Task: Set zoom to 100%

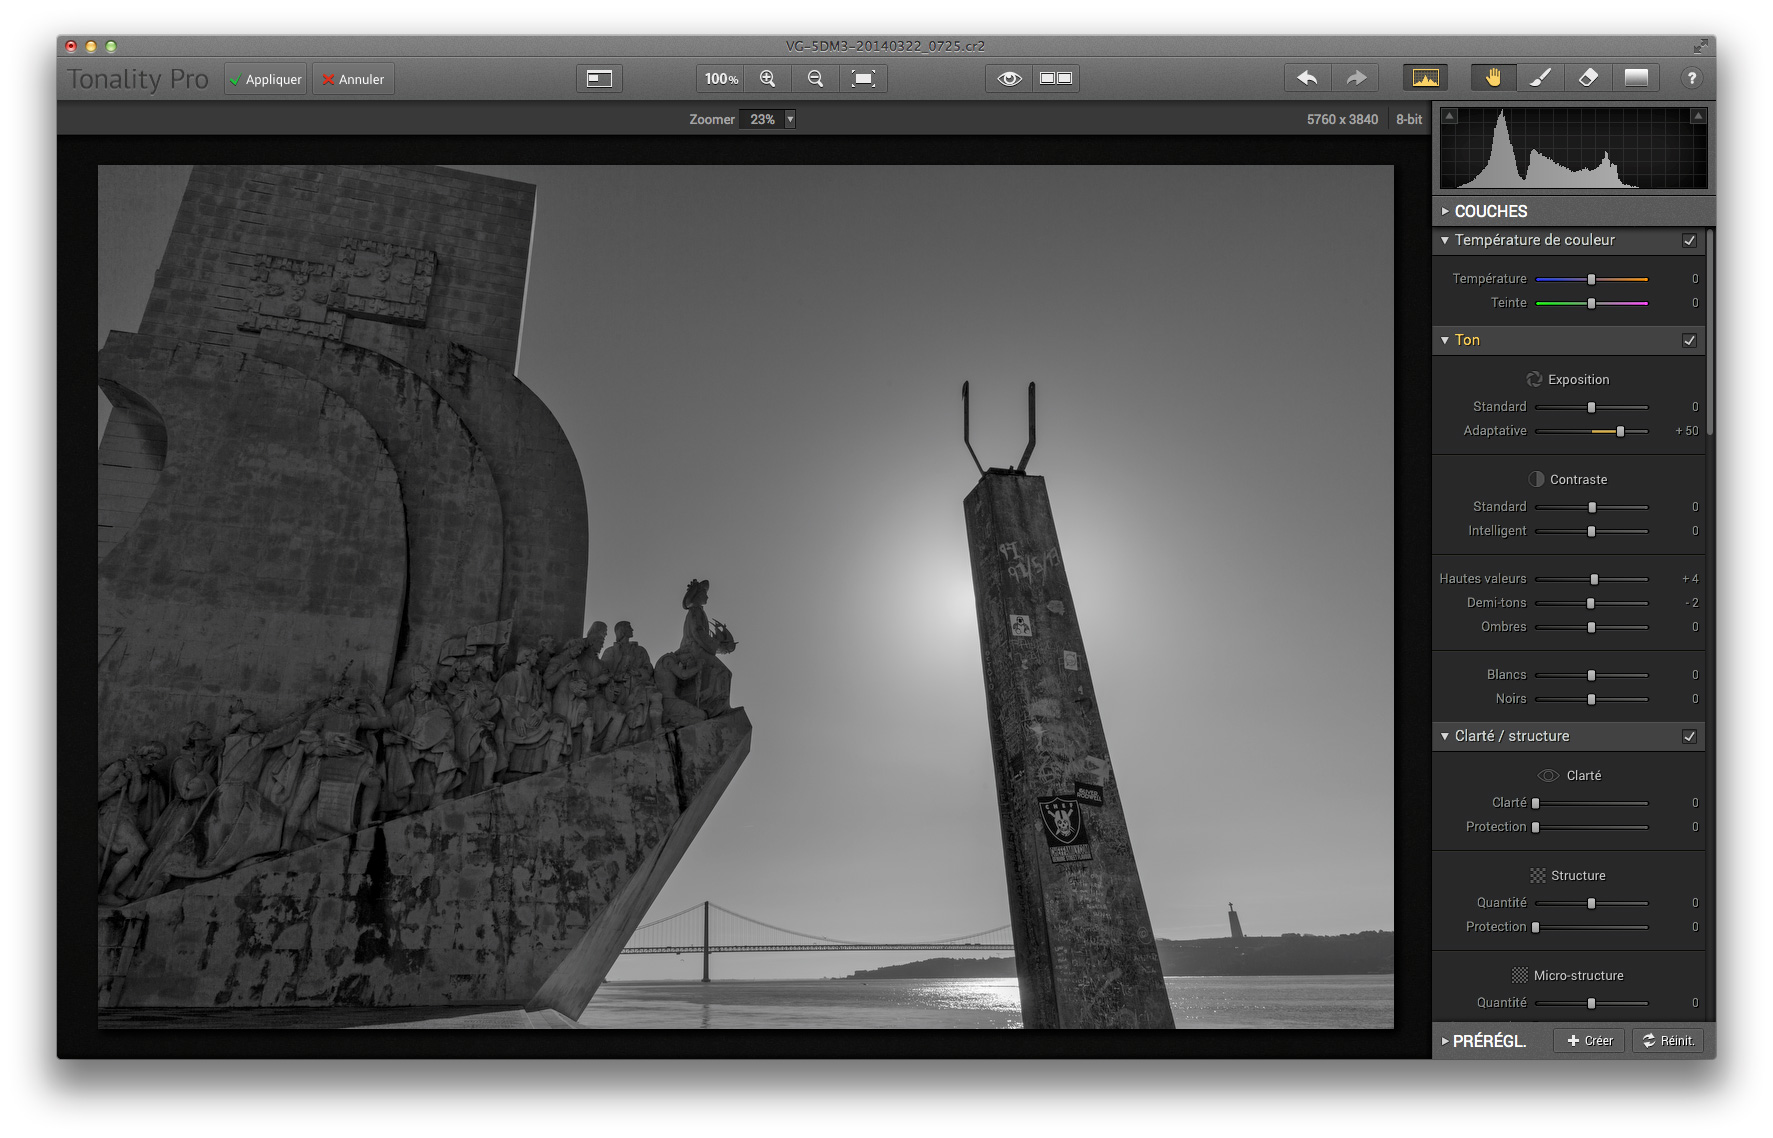Action: point(720,78)
